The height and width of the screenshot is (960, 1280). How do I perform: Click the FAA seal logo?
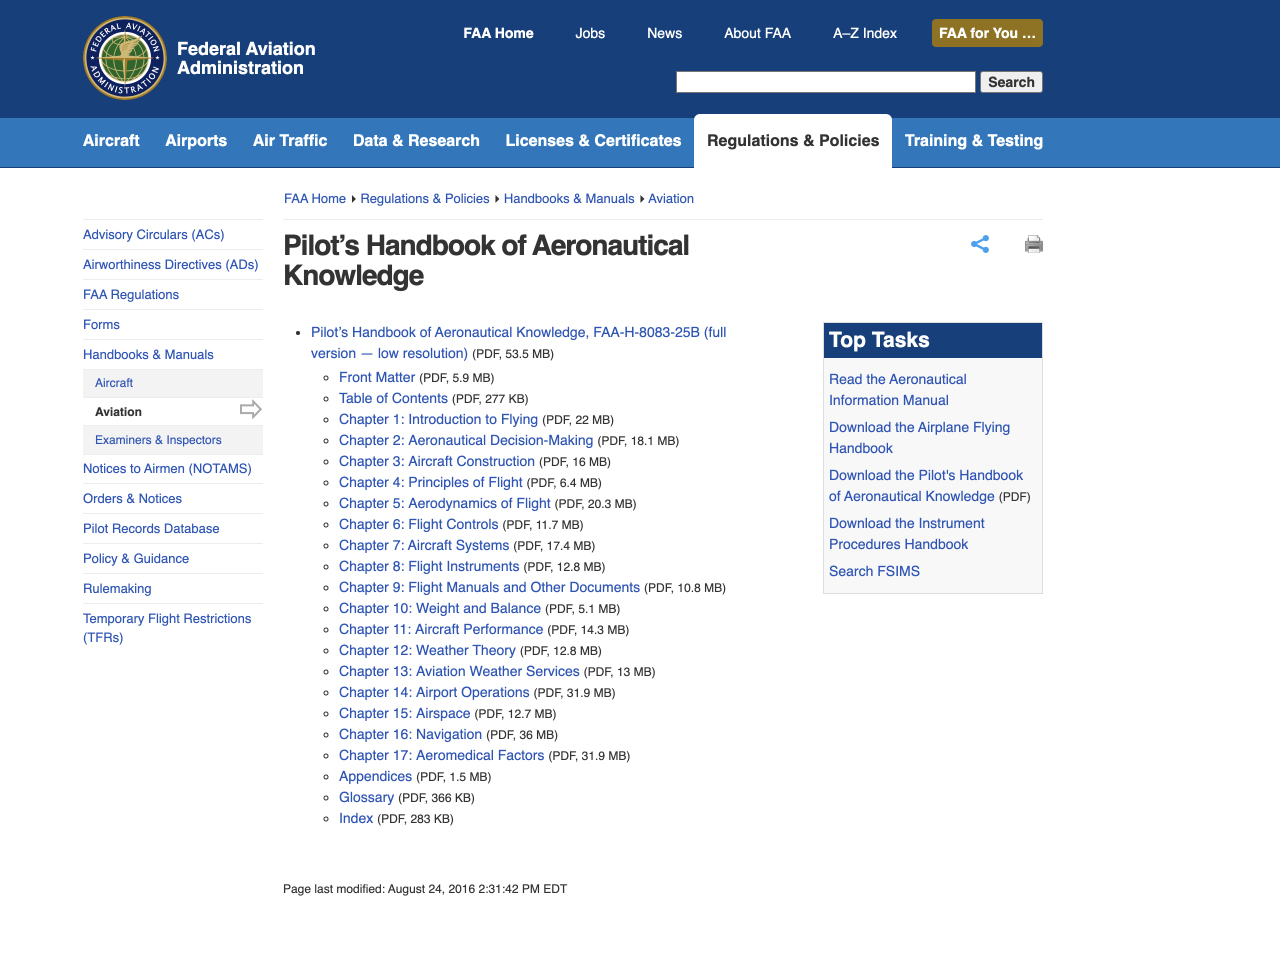pos(124,58)
